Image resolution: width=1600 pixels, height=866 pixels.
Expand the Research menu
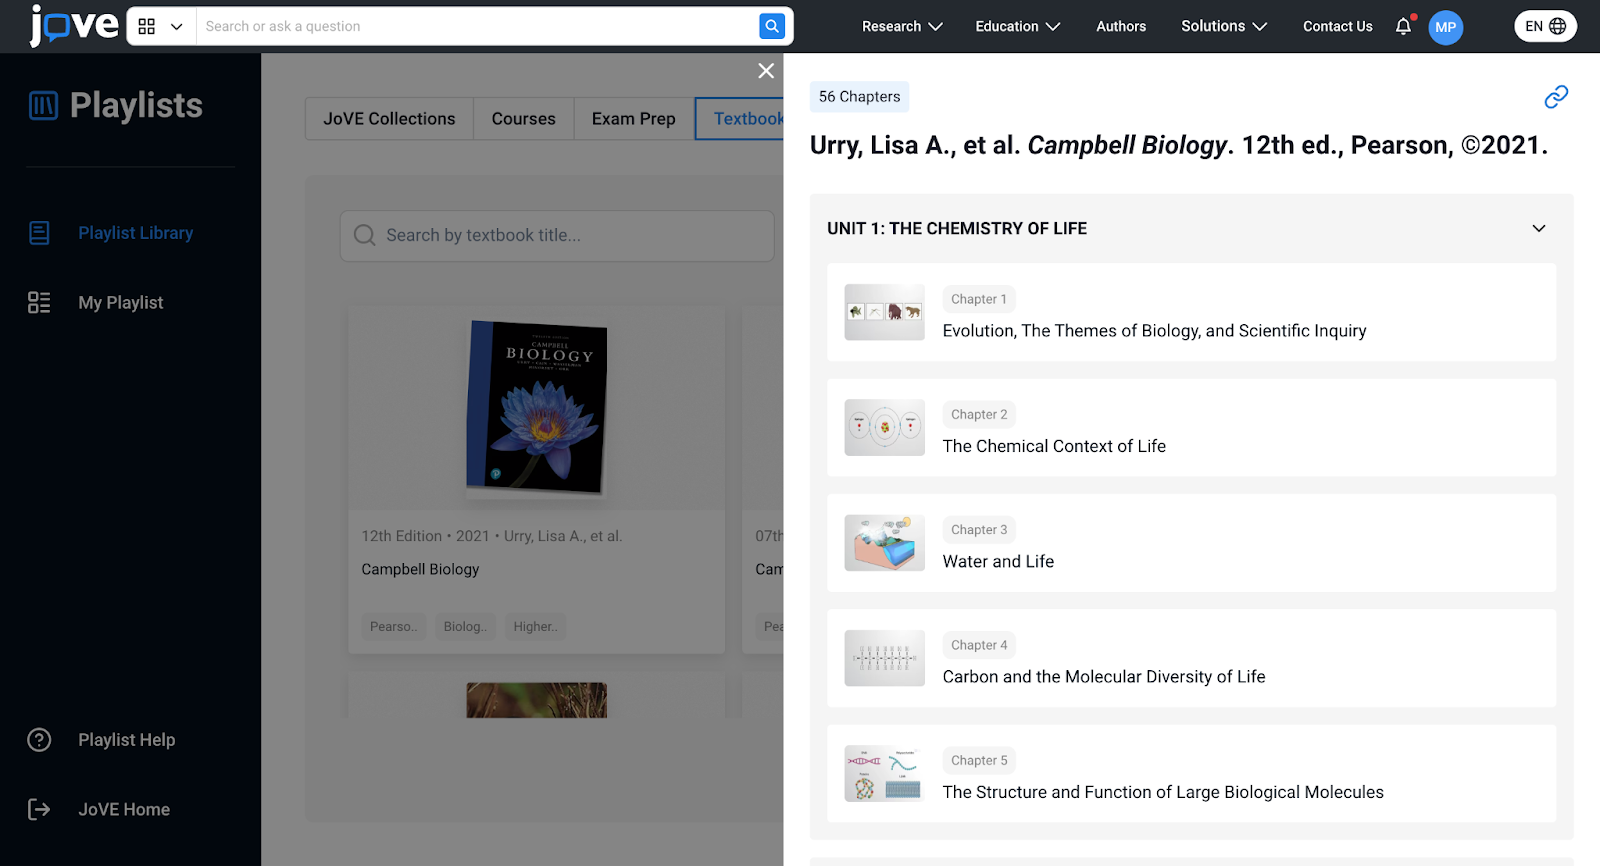[902, 27]
